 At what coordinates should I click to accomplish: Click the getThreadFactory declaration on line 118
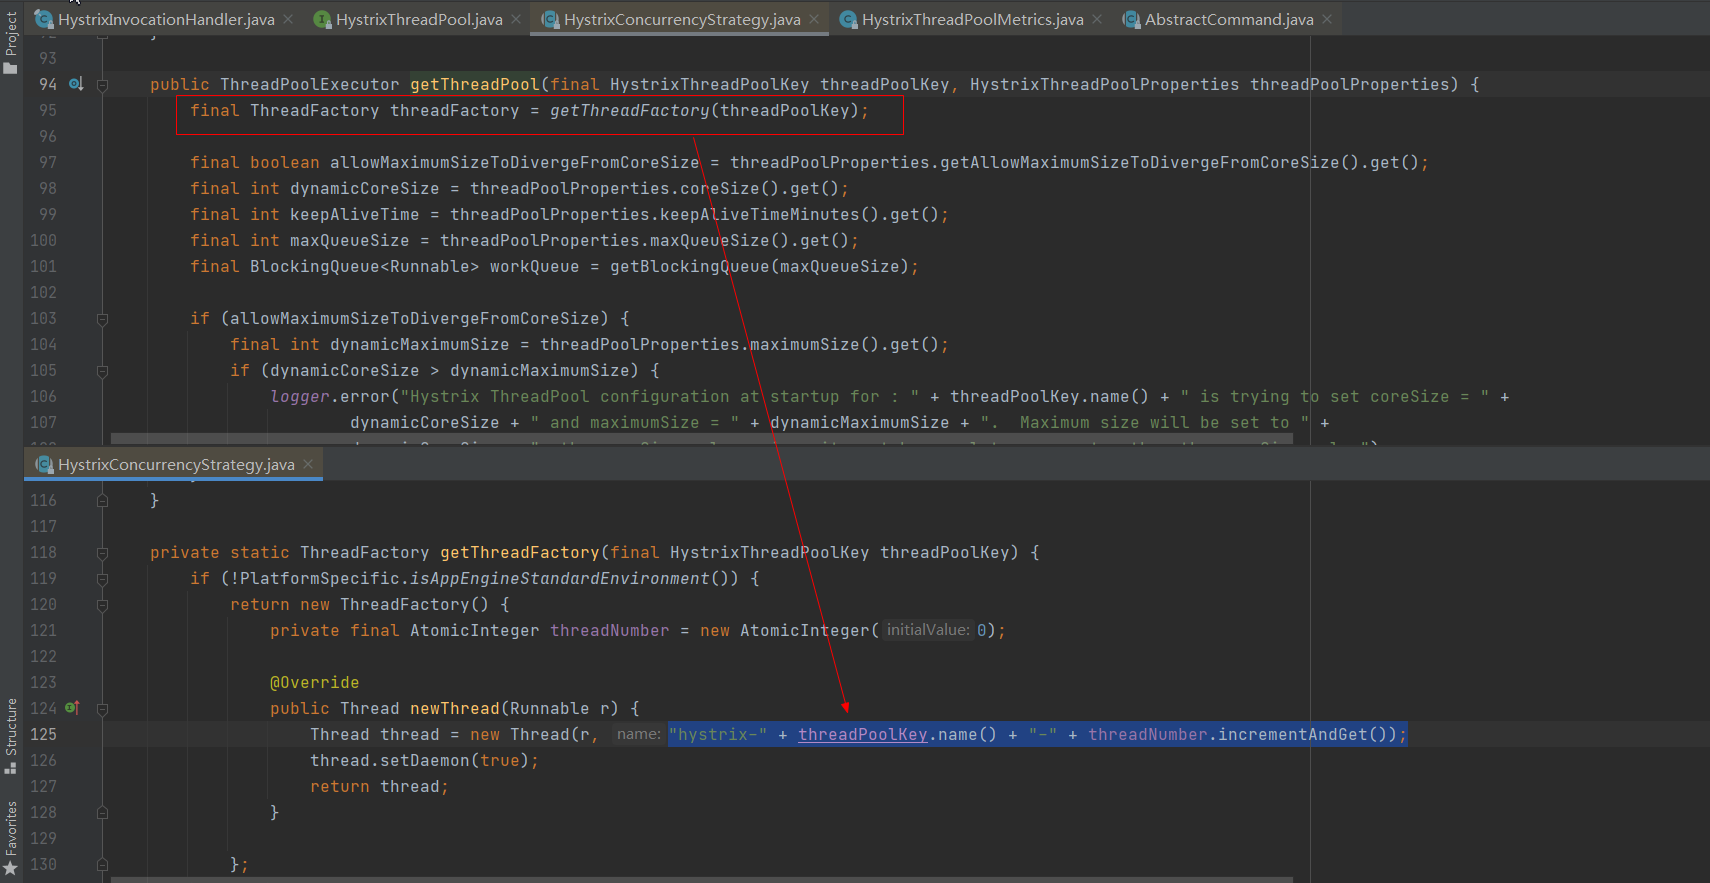coord(520,552)
